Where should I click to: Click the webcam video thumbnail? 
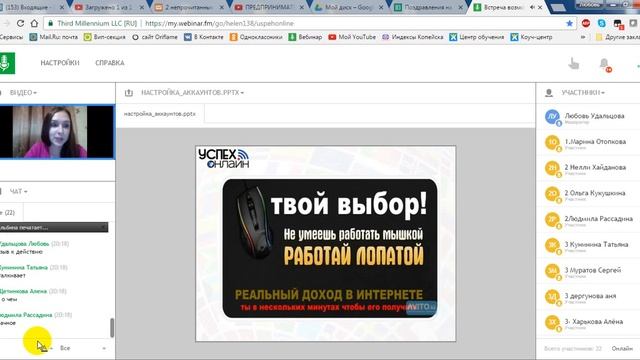57,132
